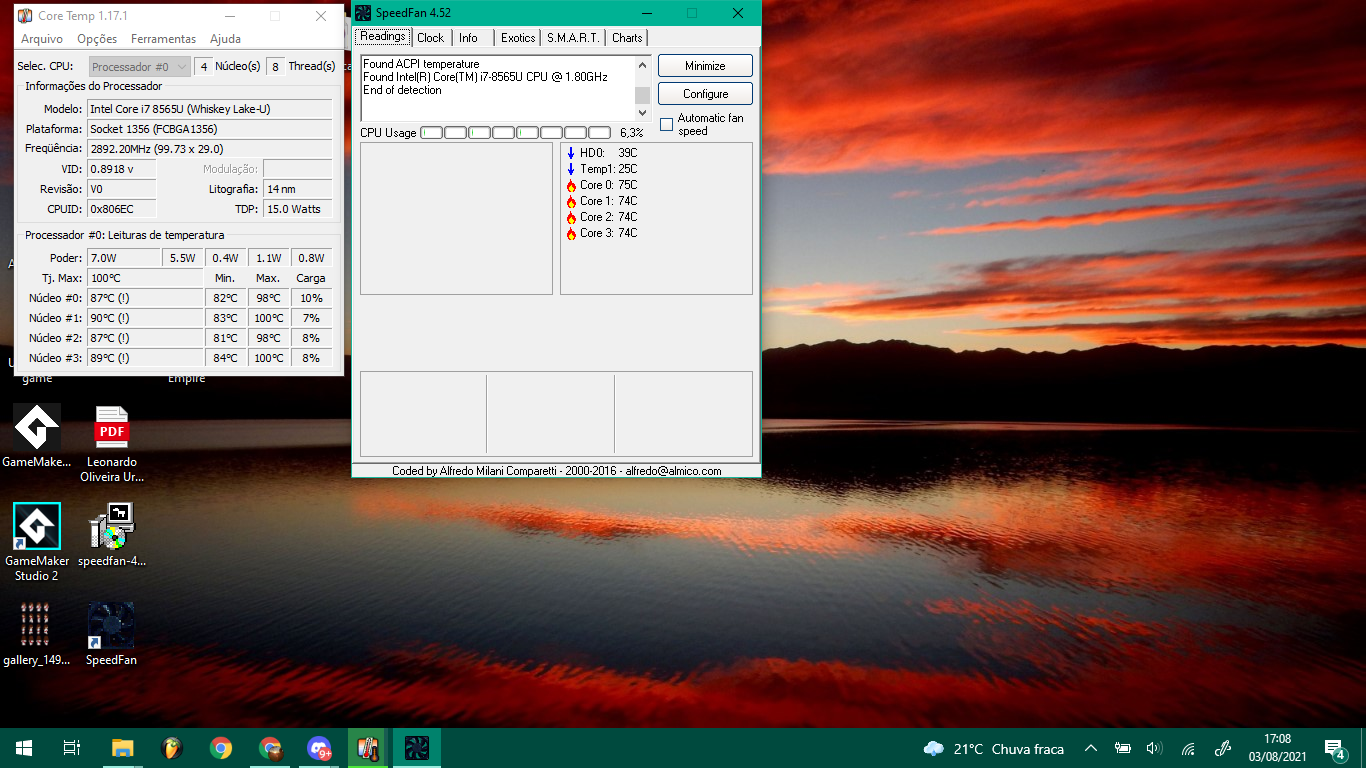Switch to Core Temp via taskbar thermometer icon

(368, 748)
